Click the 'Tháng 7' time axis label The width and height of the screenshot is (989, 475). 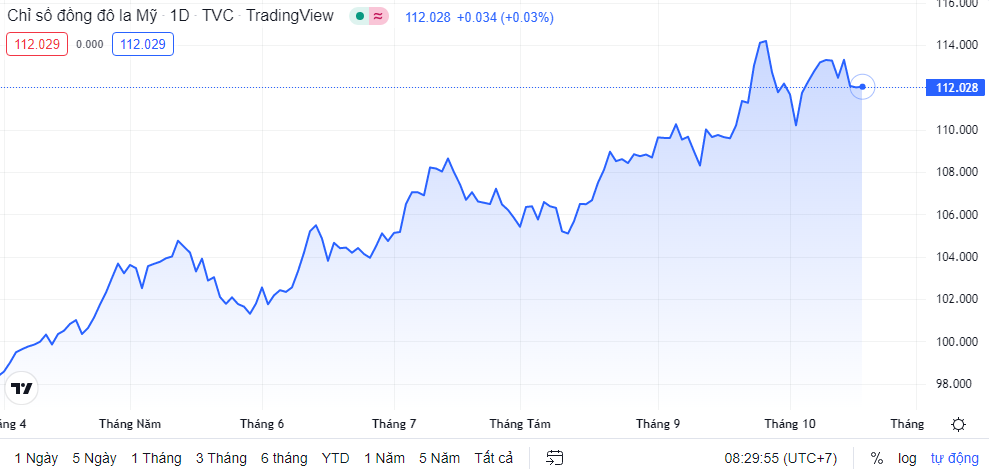click(x=393, y=423)
